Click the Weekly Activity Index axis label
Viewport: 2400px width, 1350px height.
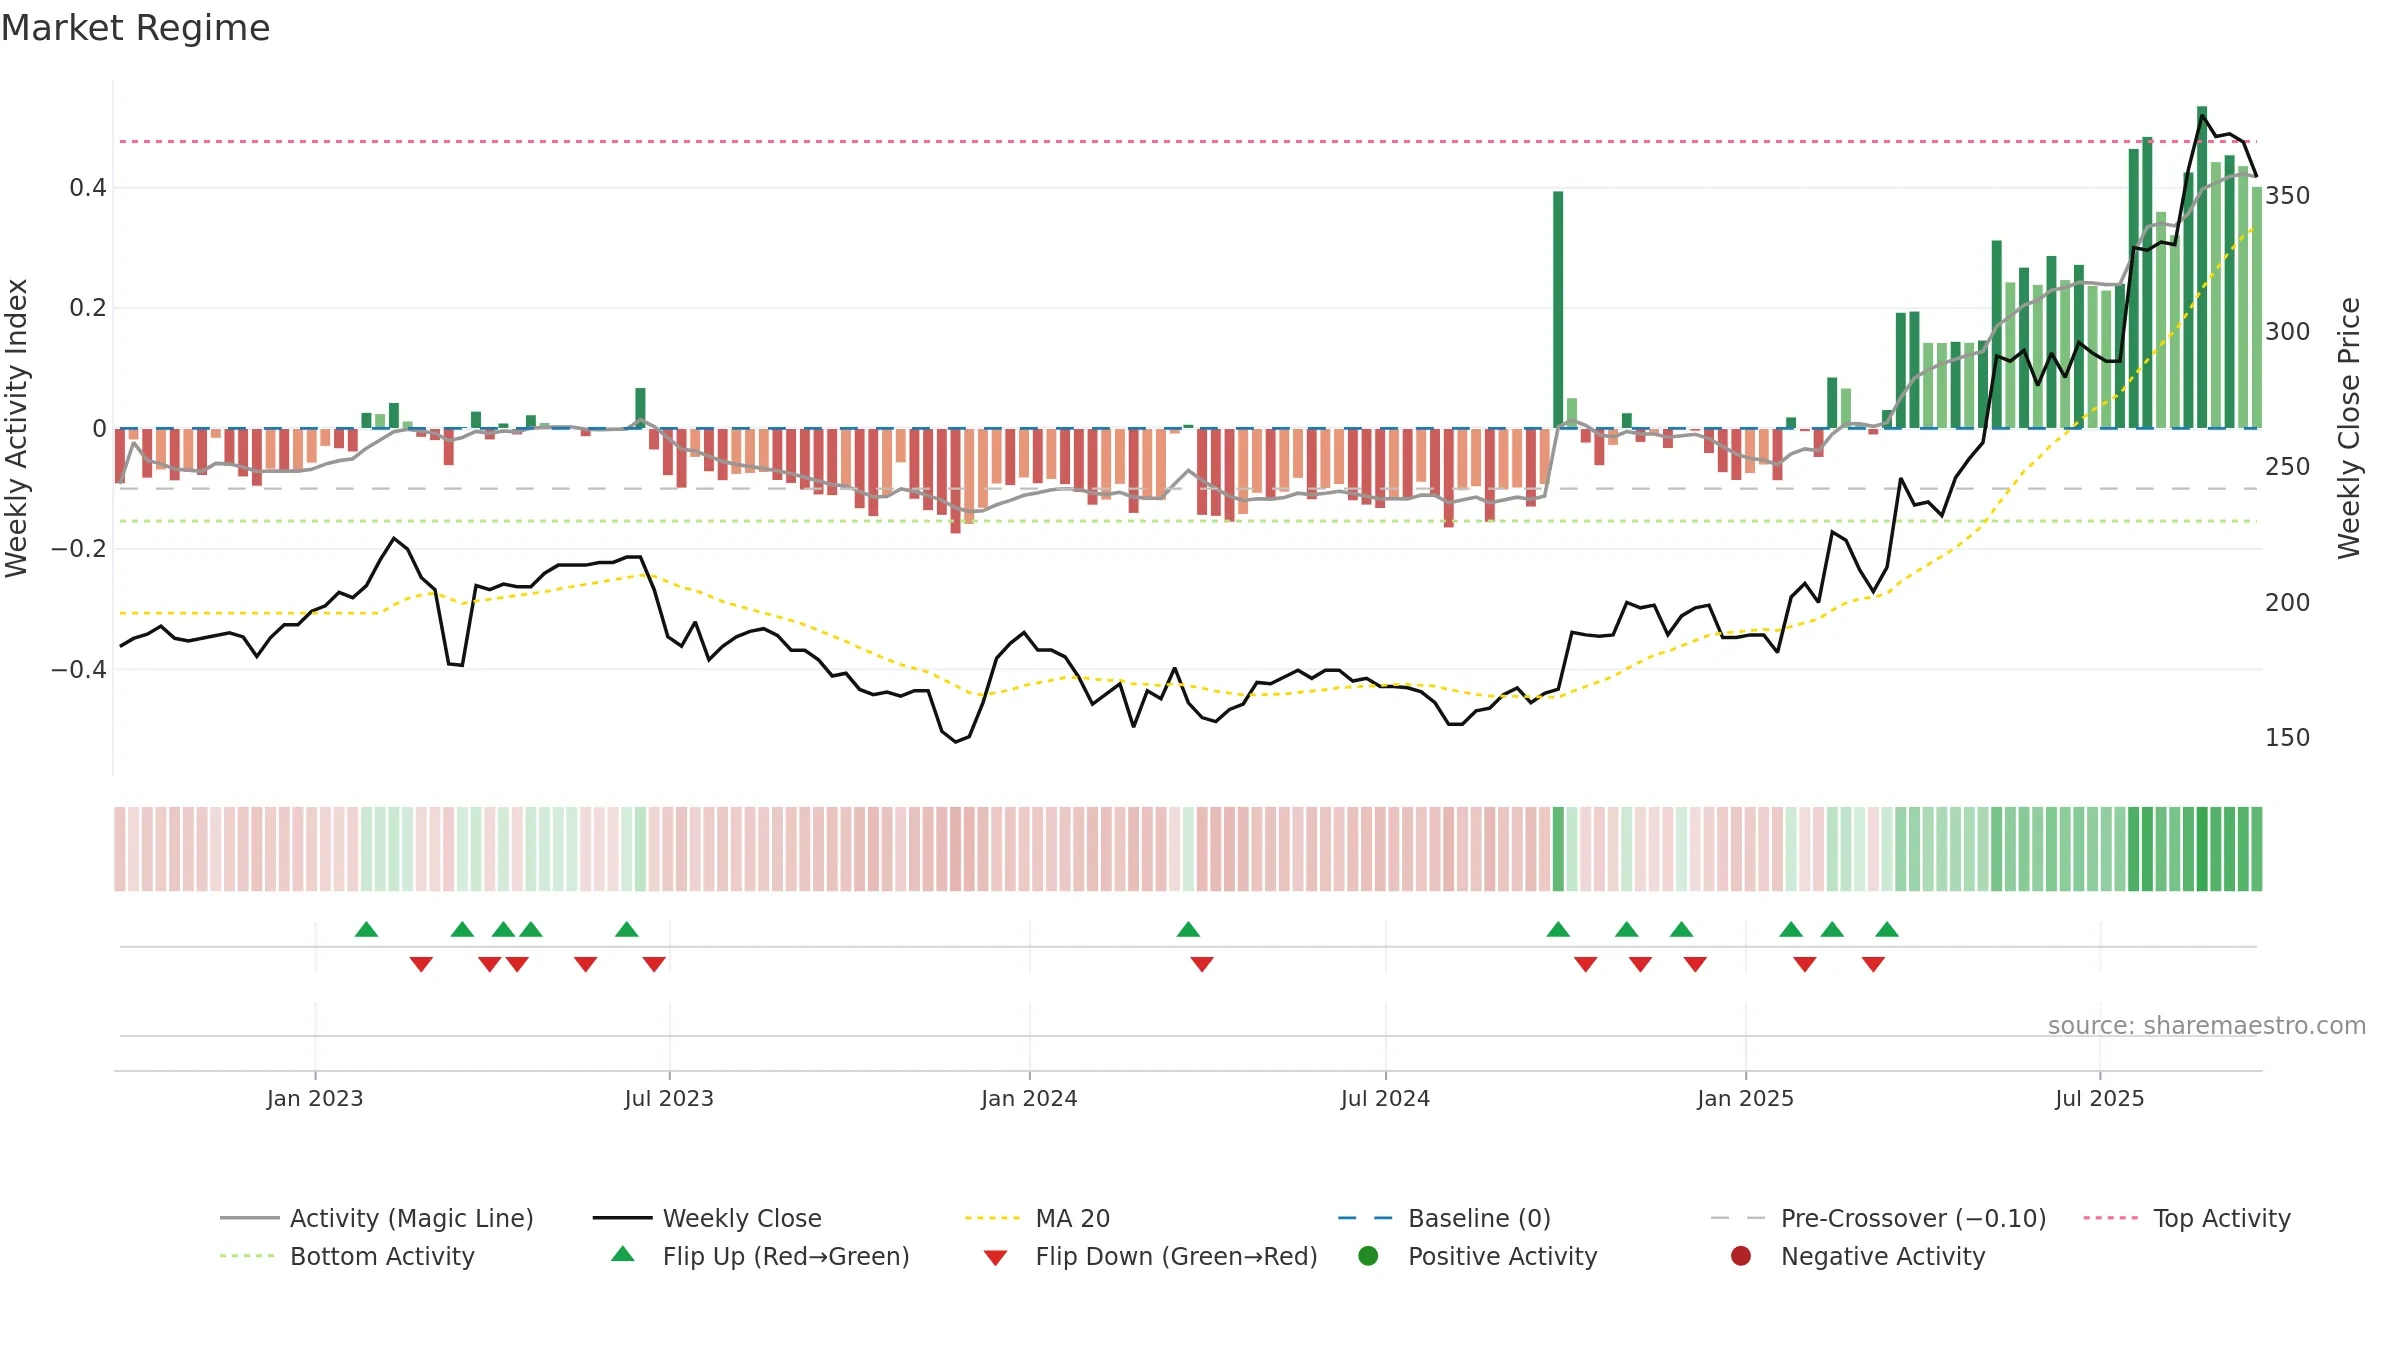coord(17,428)
